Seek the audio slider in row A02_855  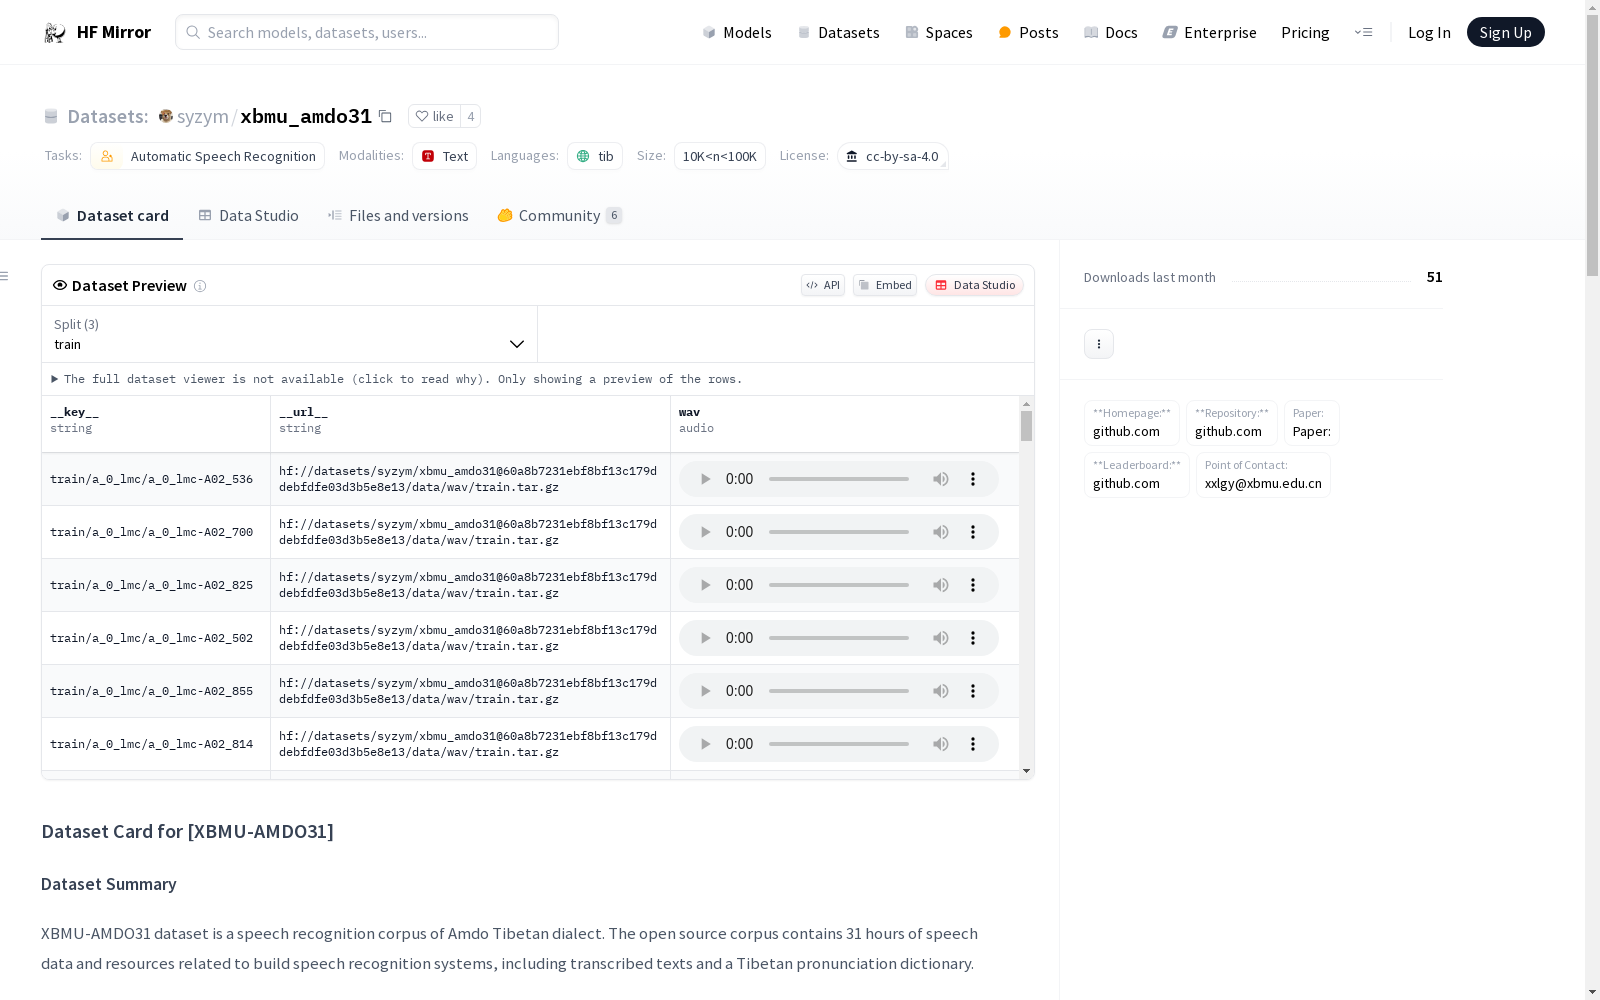[x=839, y=691]
